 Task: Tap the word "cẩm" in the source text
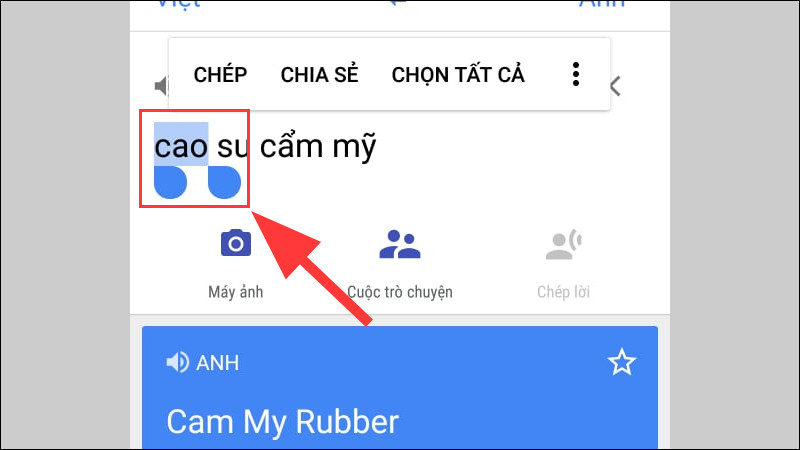(291, 146)
